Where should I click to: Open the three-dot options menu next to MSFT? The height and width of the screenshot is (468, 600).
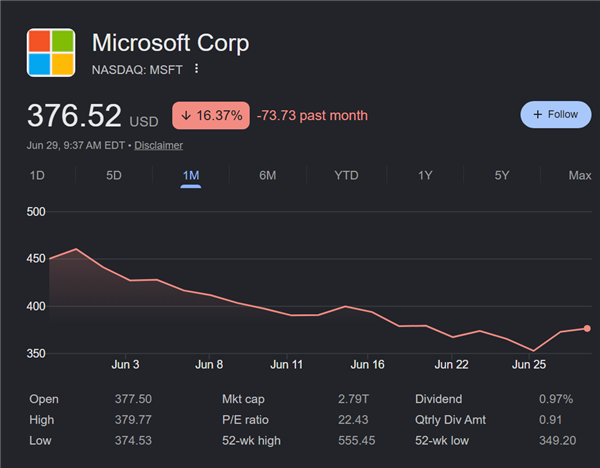pos(196,69)
